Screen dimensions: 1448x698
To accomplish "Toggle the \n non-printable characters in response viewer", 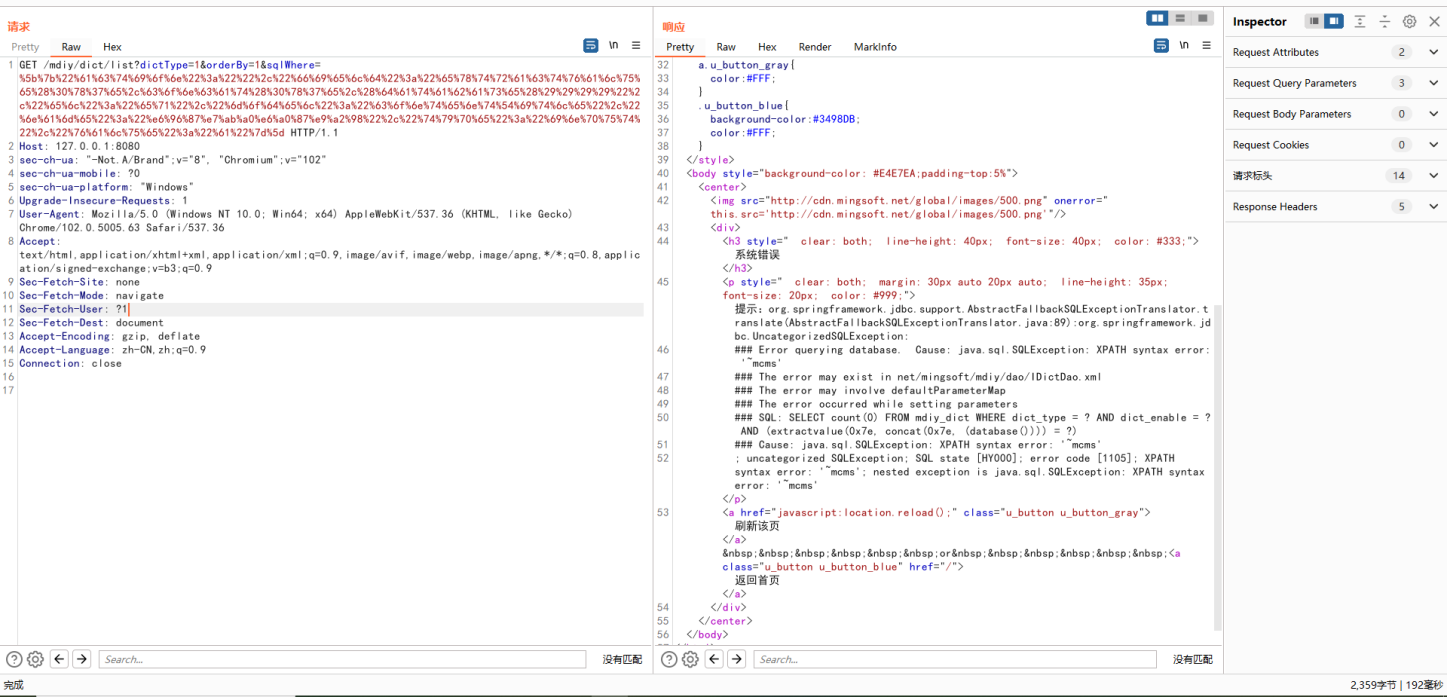I will 1184,46.
